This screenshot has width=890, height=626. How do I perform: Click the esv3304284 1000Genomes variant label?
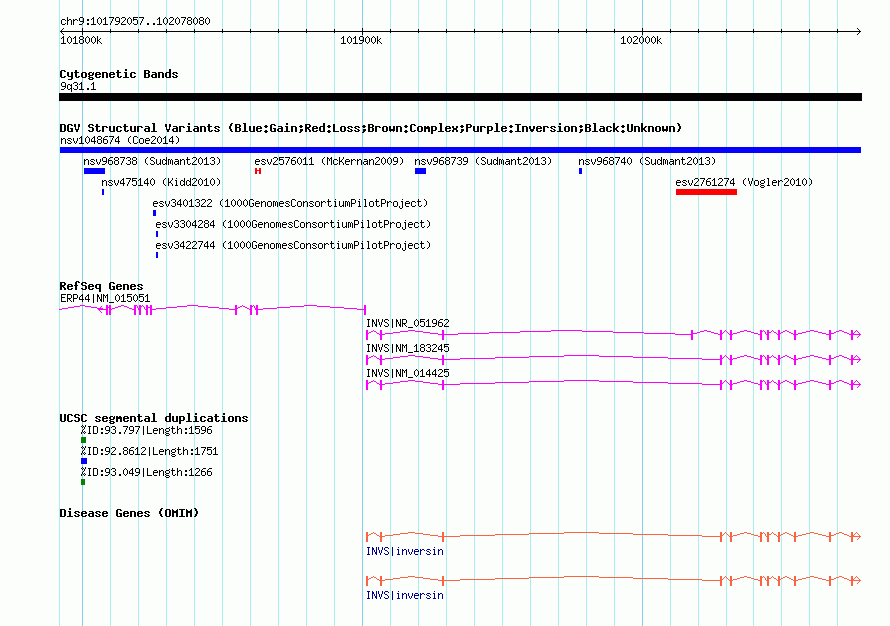pos(293,224)
